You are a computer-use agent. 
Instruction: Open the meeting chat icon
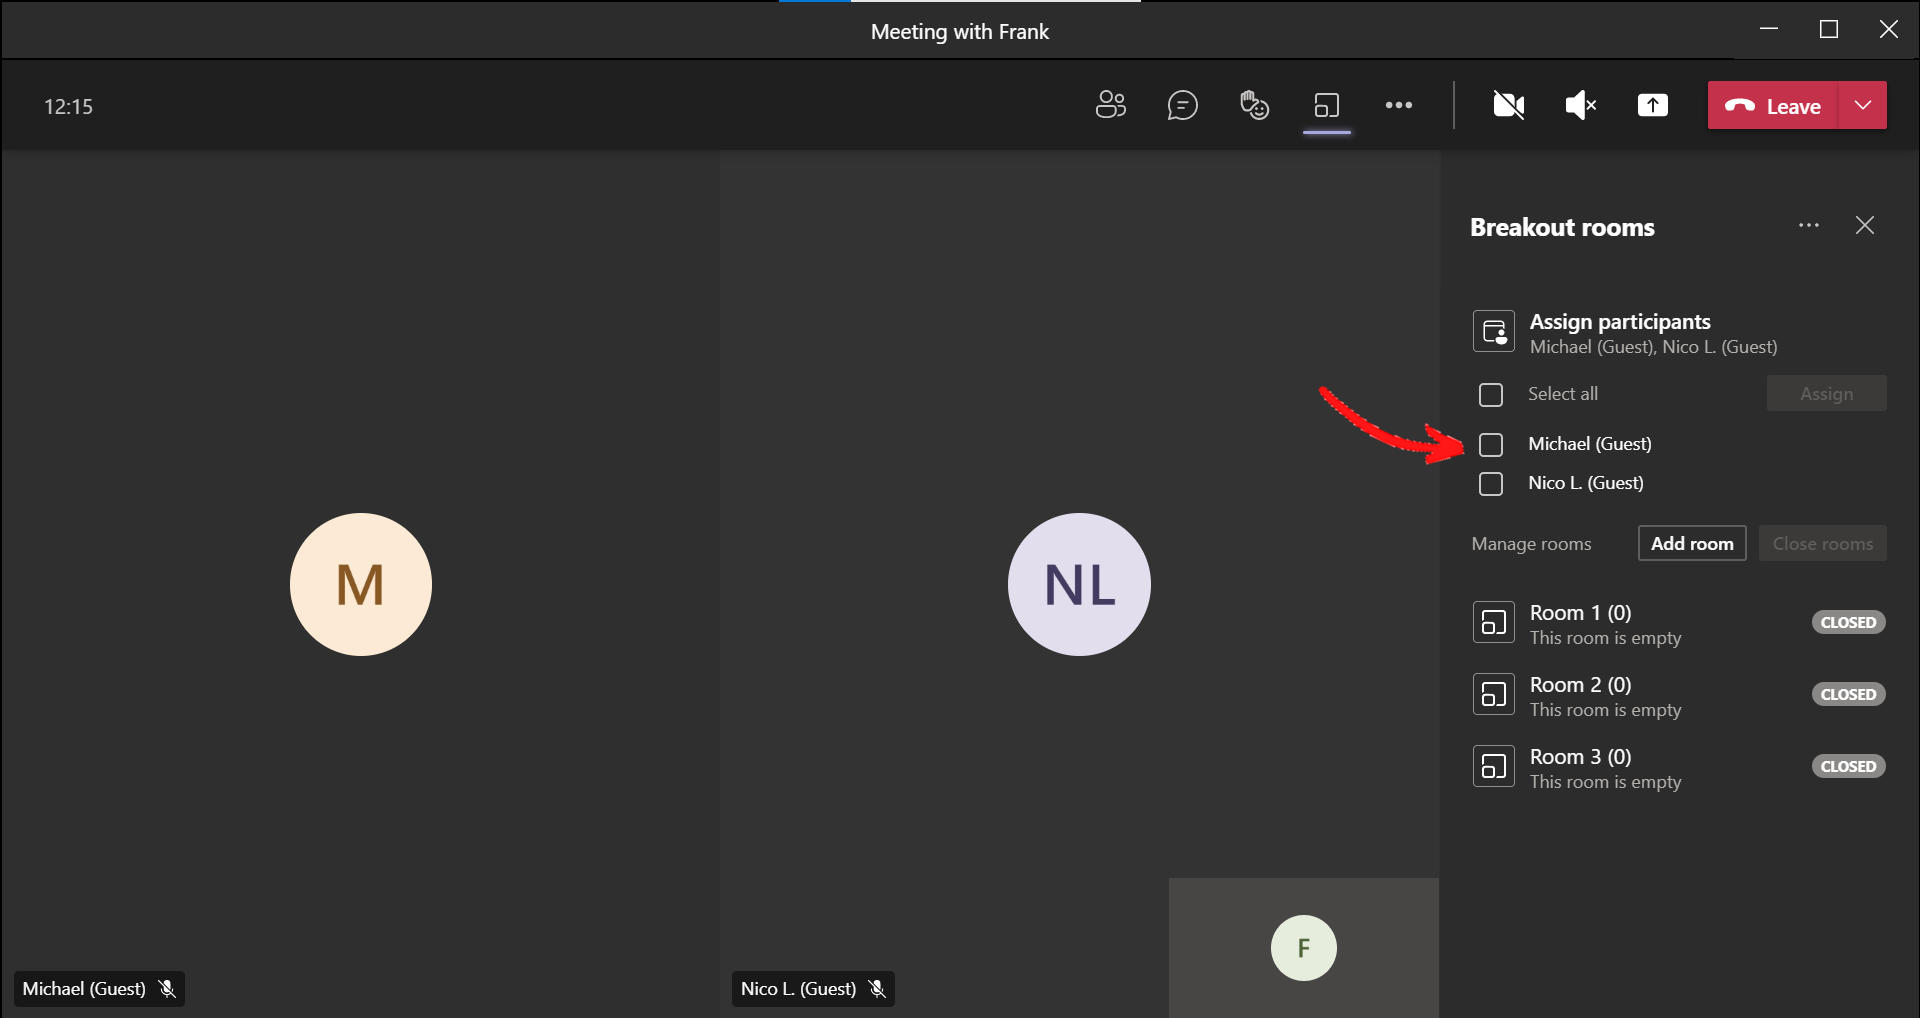(1182, 105)
